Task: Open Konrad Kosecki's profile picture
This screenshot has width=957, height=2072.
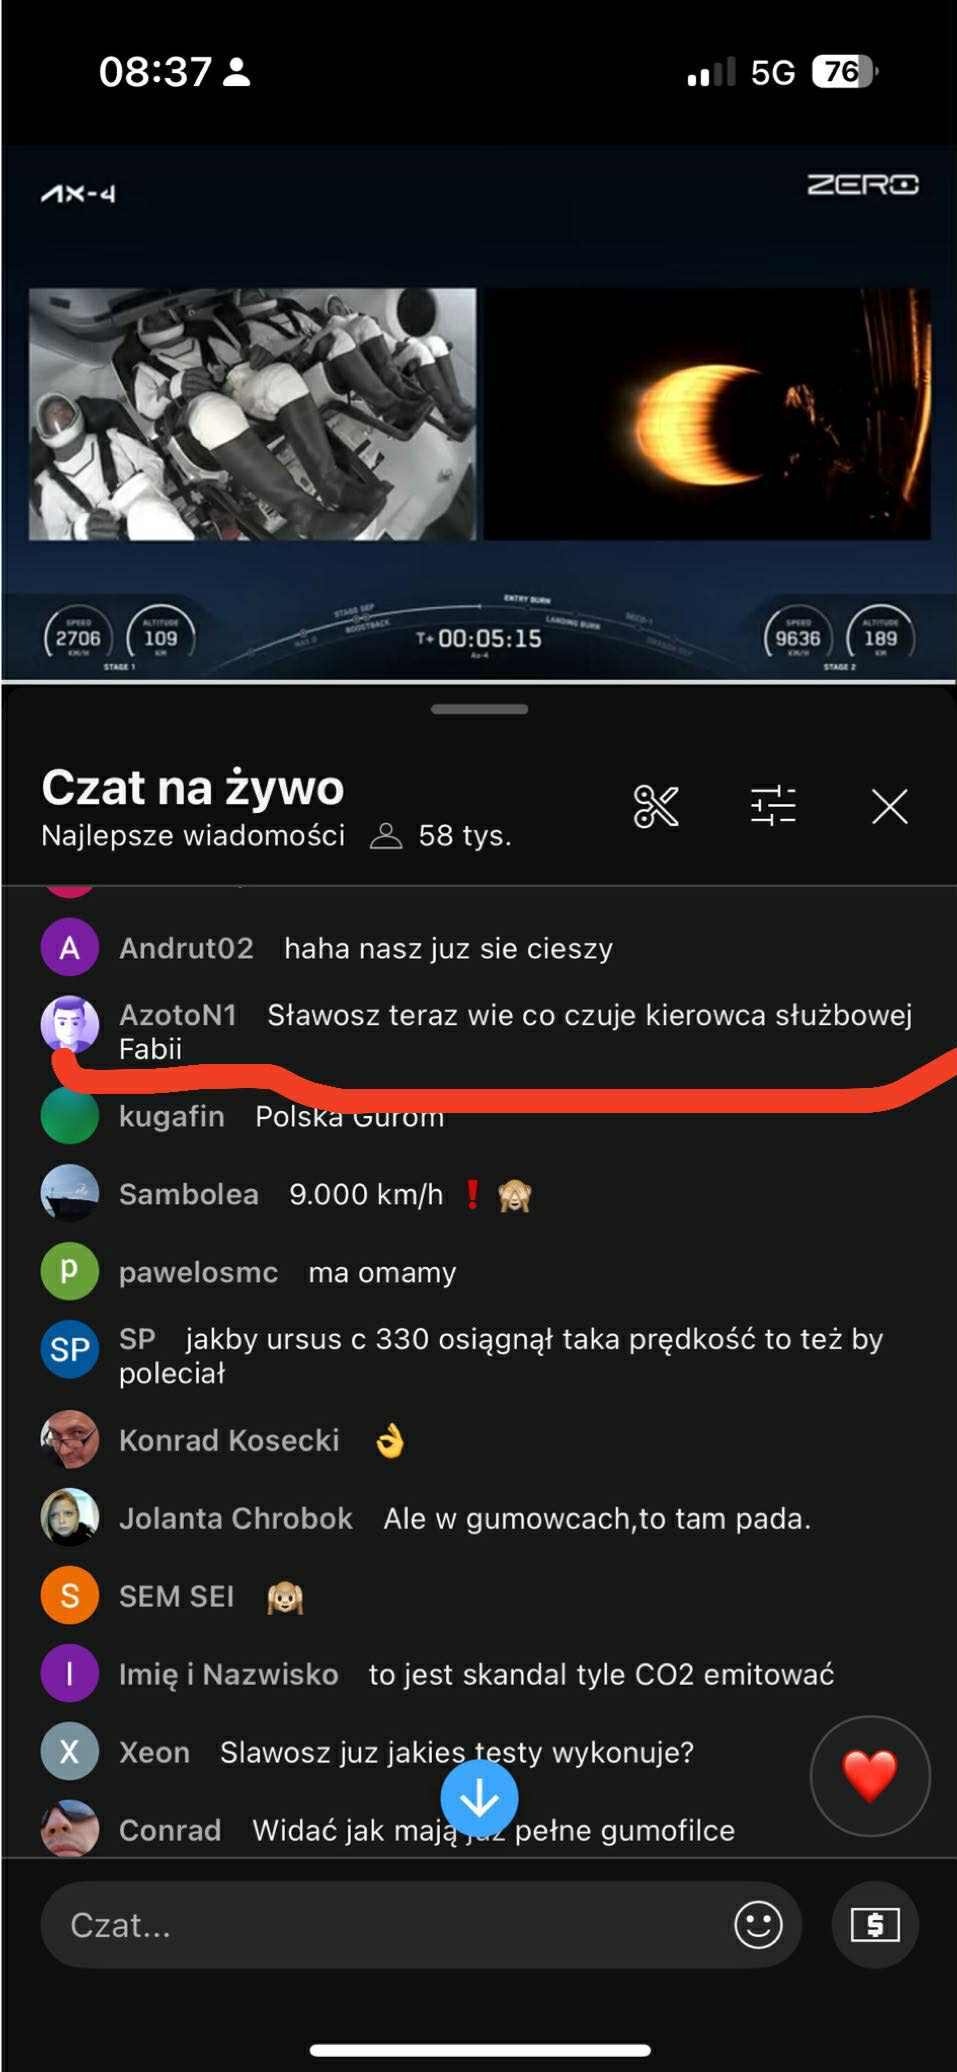Action: 69,1439
